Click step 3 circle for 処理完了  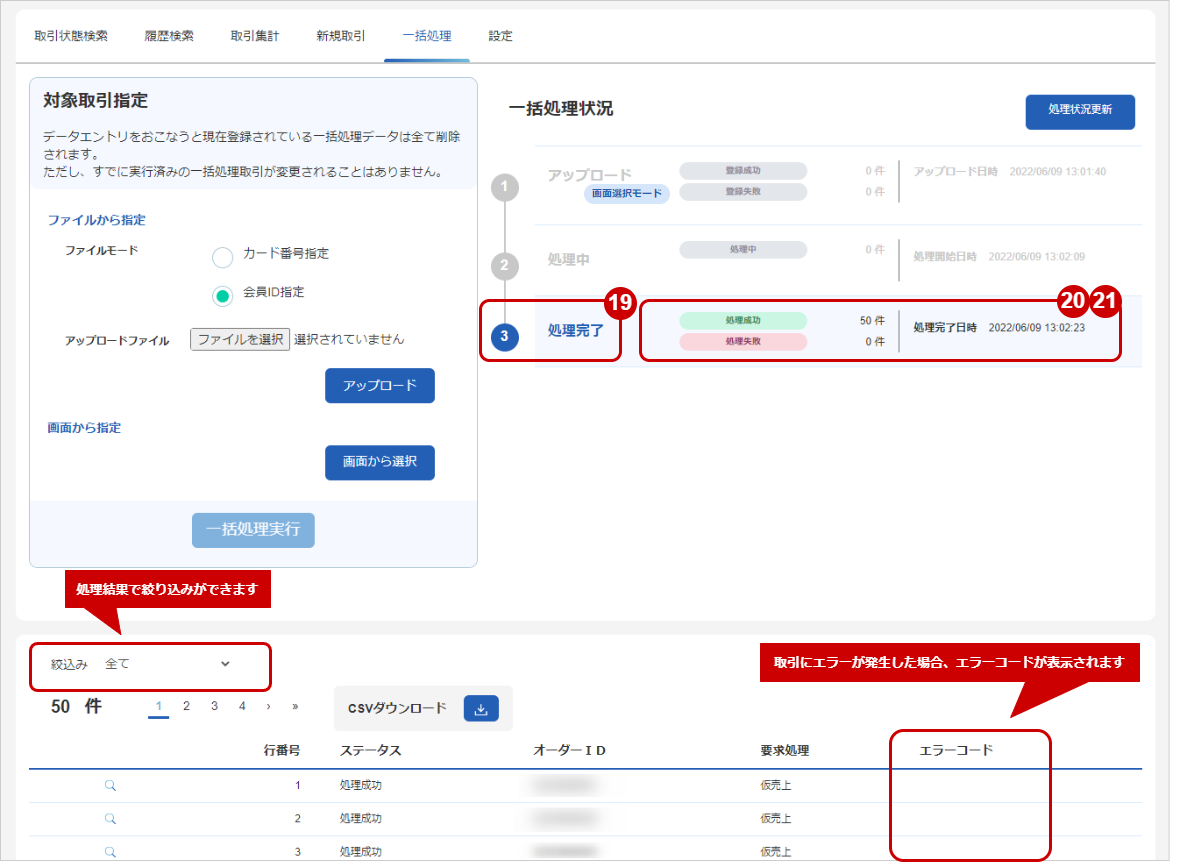click(505, 336)
